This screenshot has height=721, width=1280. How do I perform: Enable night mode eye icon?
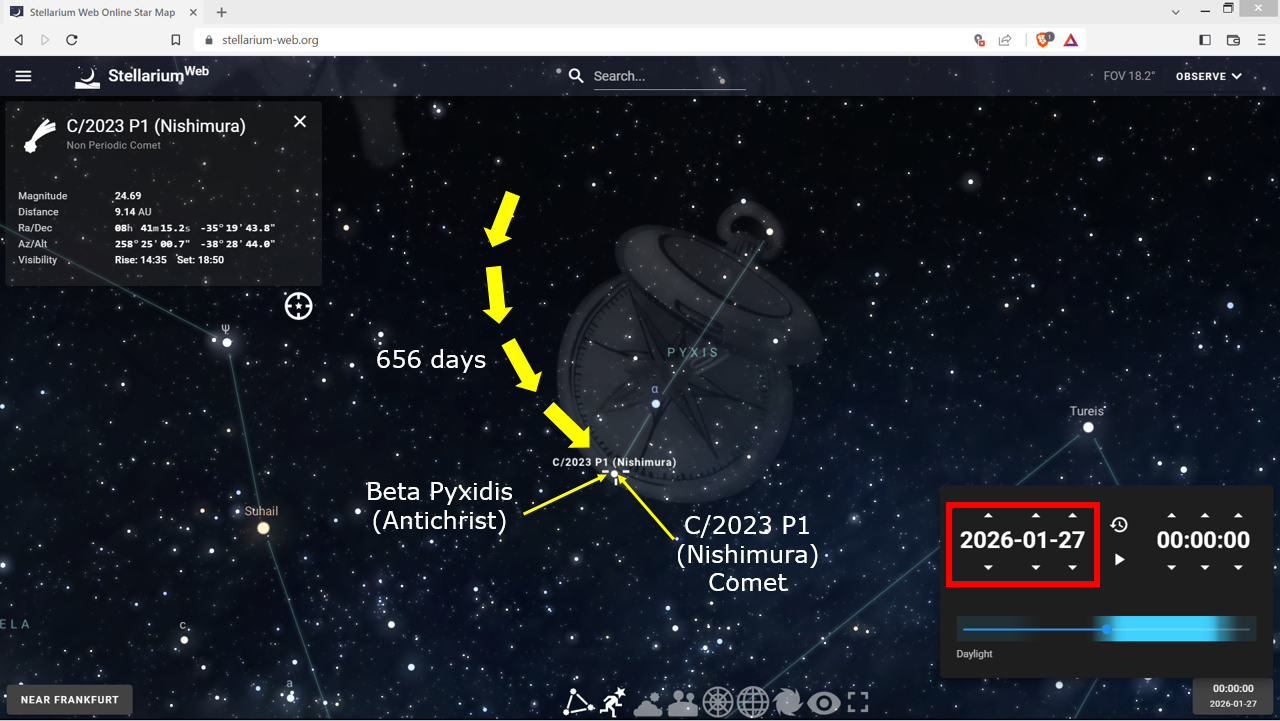[x=823, y=702]
